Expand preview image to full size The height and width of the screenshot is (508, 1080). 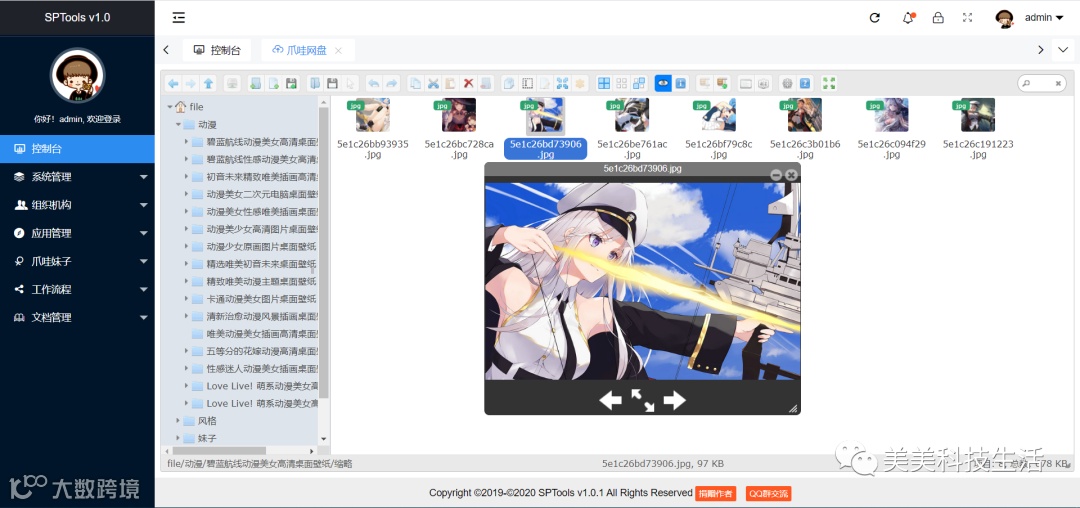643,400
